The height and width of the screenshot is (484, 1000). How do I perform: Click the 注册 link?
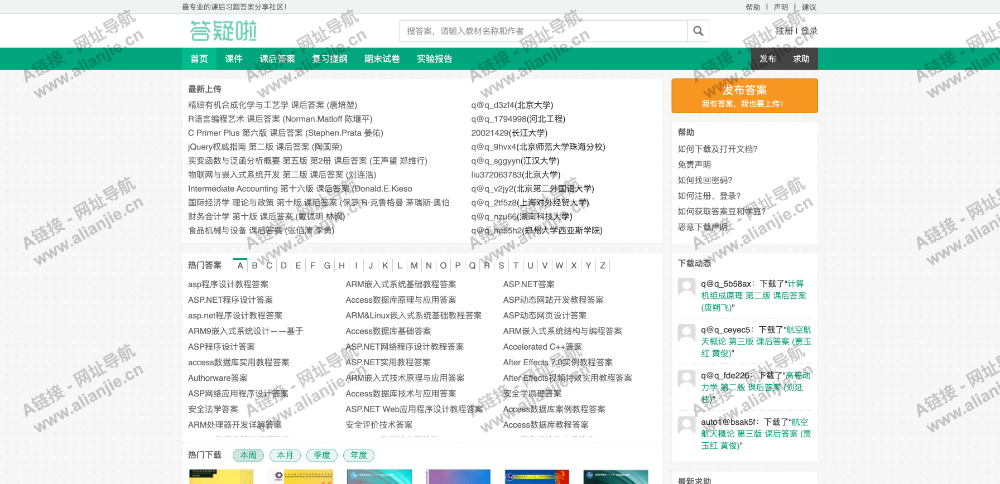coord(784,31)
